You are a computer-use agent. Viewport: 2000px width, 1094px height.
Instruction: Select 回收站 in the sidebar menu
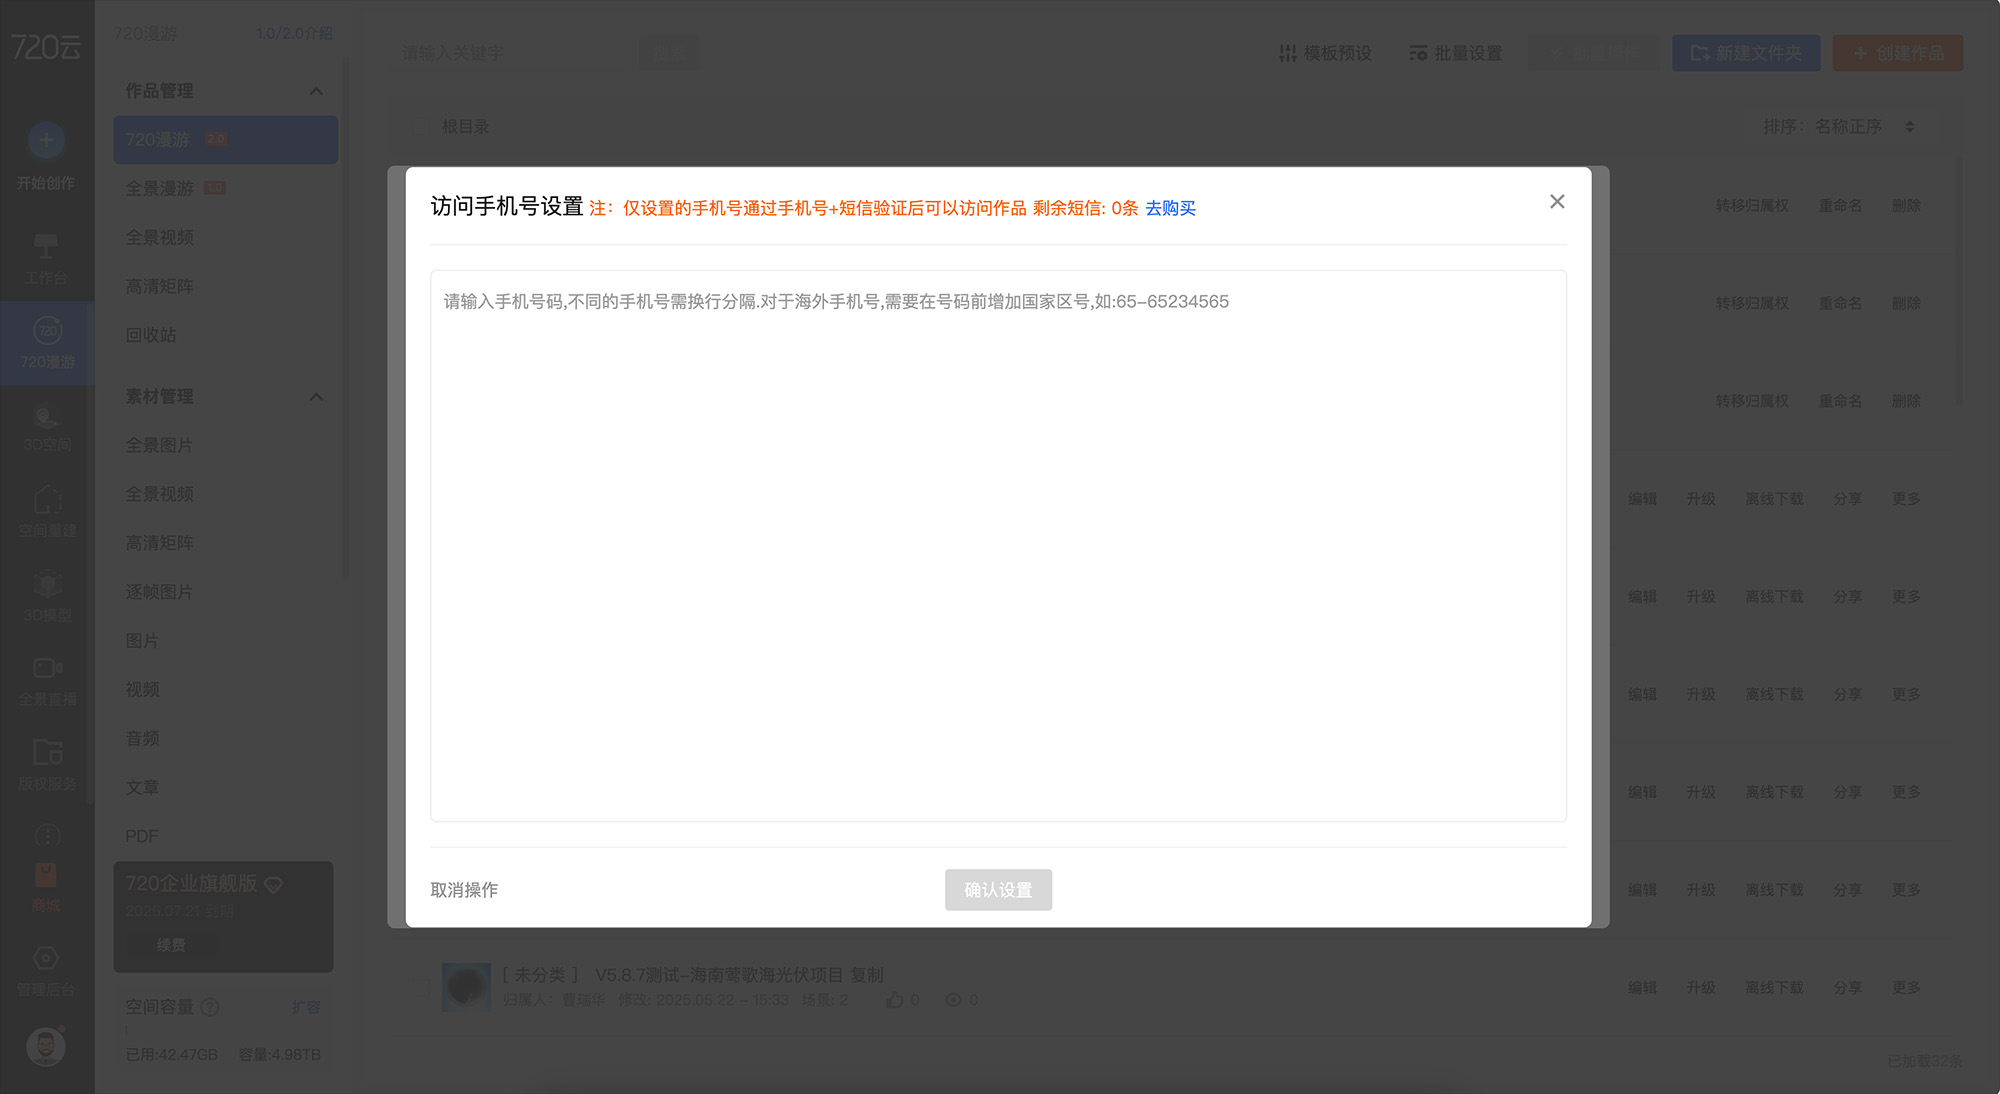151,336
